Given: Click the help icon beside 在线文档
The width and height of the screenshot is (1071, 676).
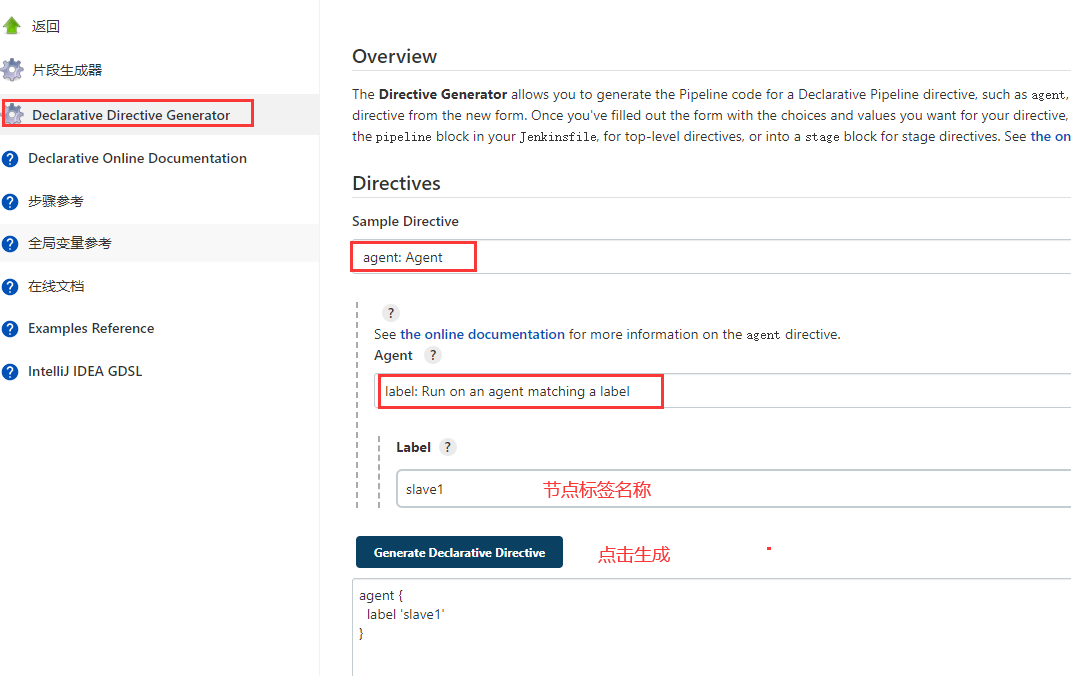Looking at the screenshot, I should click(10, 287).
